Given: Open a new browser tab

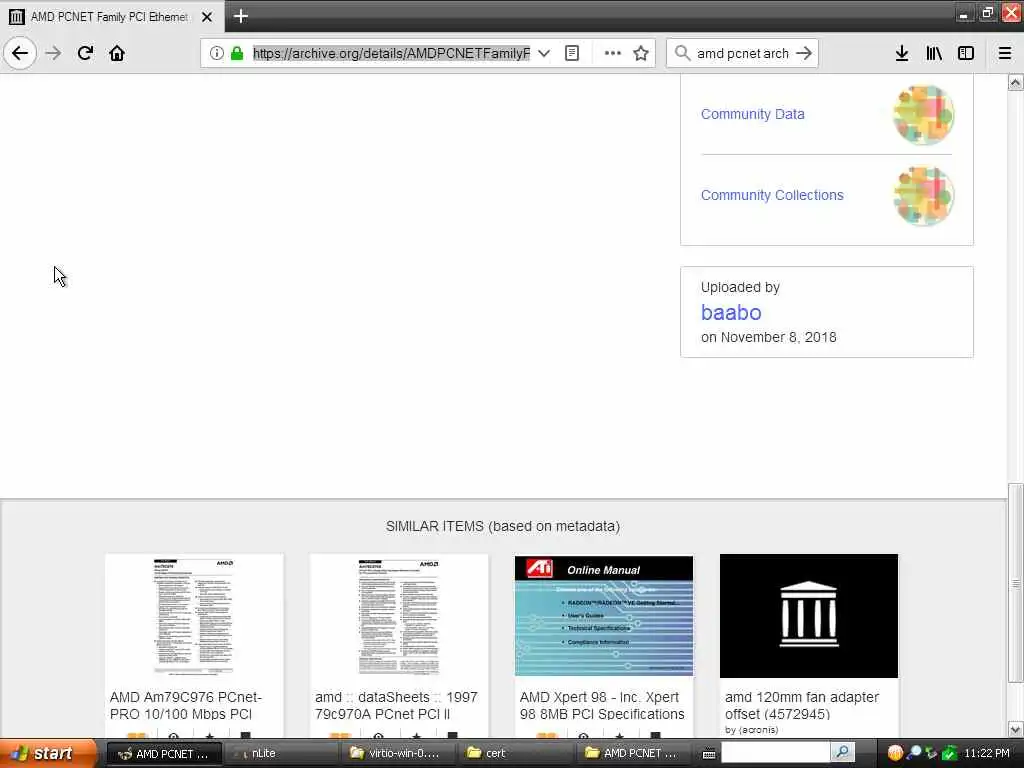Looking at the screenshot, I should click(240, 16).
